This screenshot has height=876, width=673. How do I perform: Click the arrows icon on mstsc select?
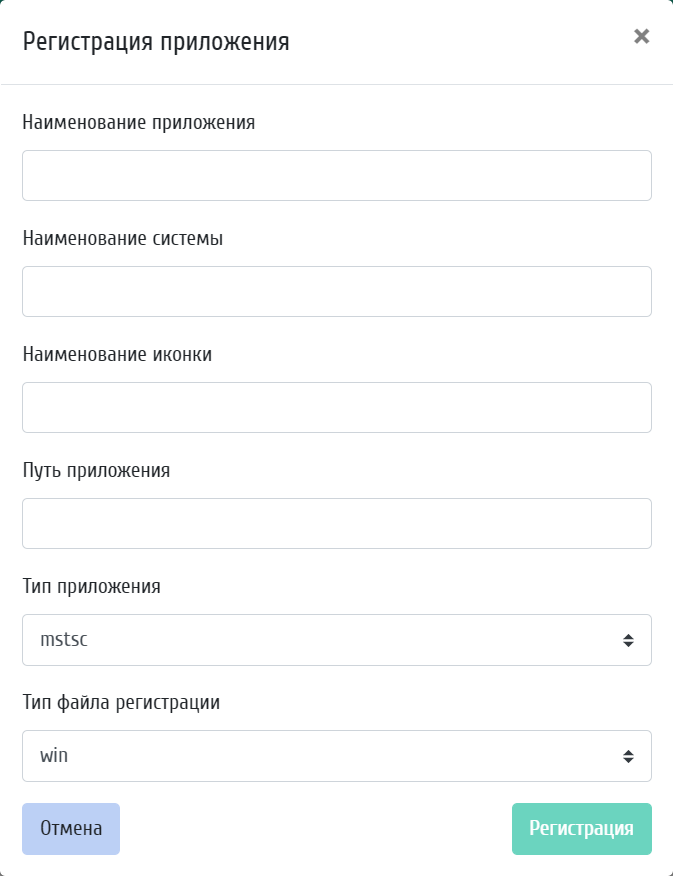tap(628, 640)
